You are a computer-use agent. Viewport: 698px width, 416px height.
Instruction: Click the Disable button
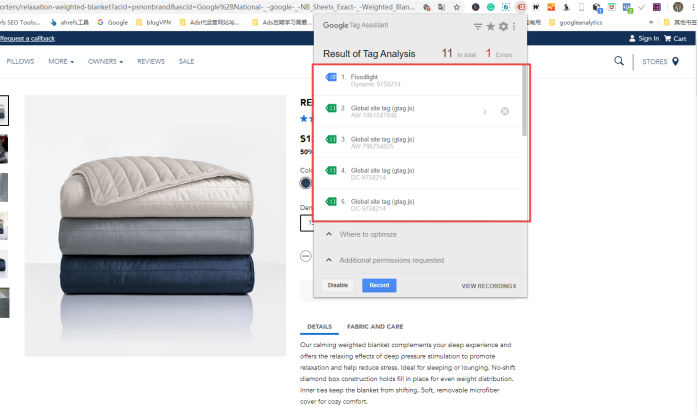[x=338, y=285]
